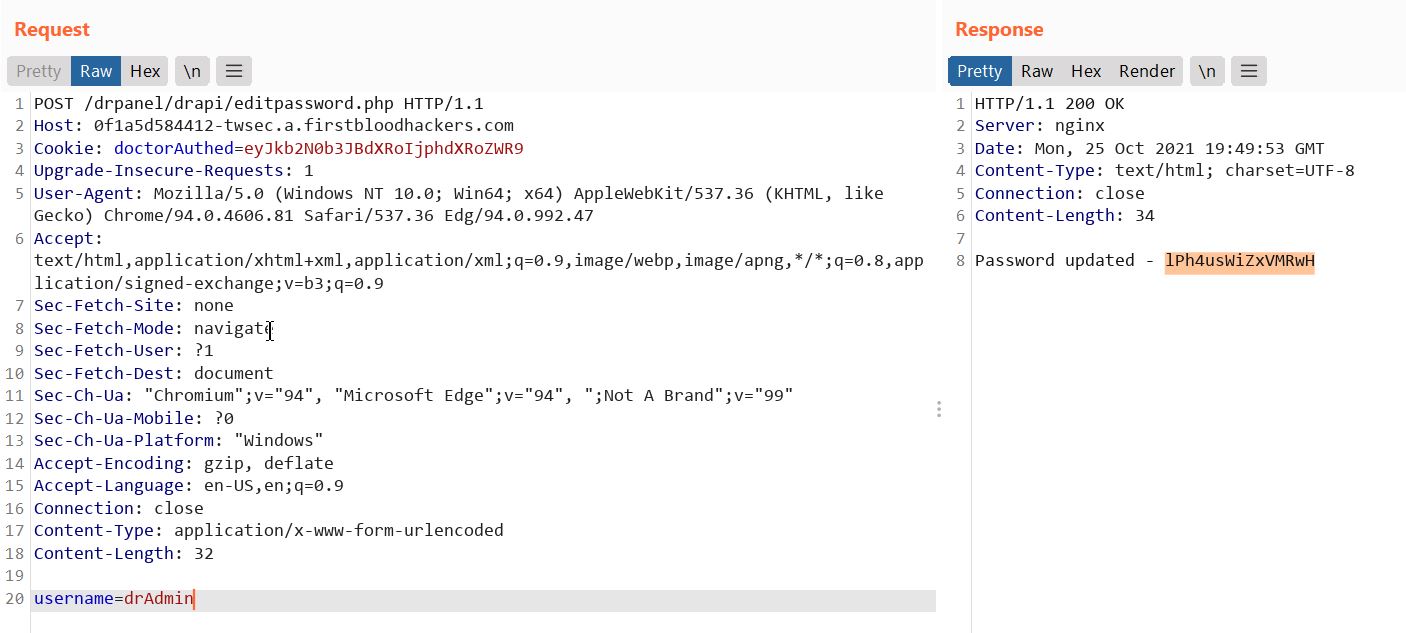The width and height of the screenshot is (1406, 633).
Task: Click the Server: nginx response header
Action: coord(1040,126)
